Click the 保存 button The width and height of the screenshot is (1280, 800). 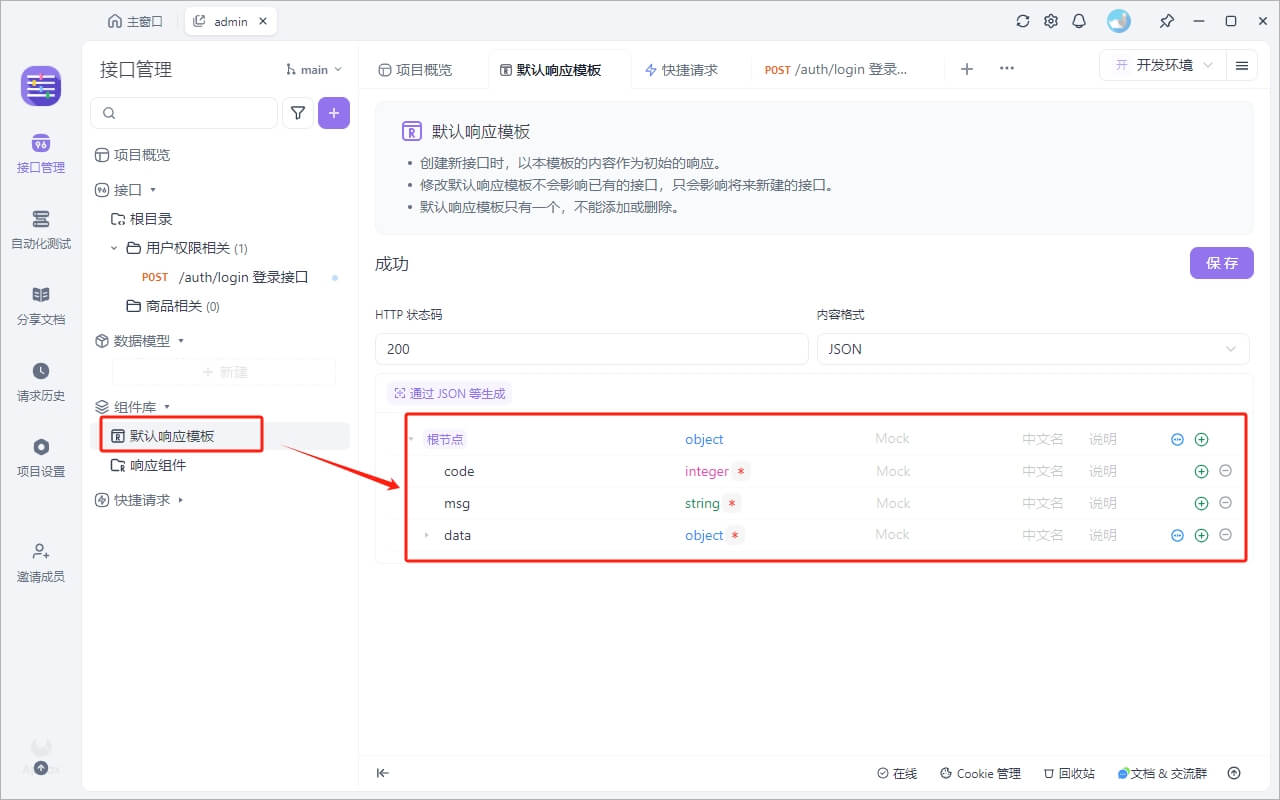(x=1221, y=263)
